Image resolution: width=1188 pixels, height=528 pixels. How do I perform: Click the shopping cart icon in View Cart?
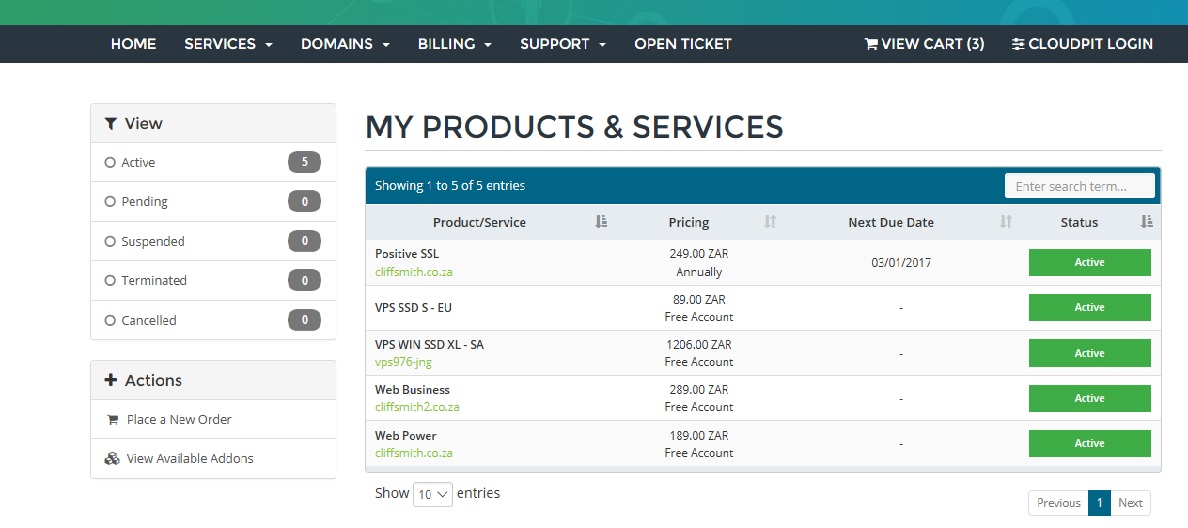[871, 44]
